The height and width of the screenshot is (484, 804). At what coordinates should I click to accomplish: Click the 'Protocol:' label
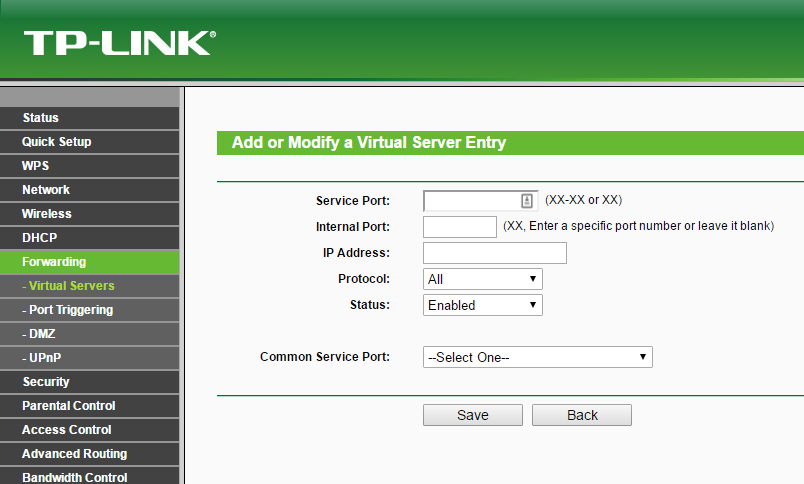coord(364,279)
